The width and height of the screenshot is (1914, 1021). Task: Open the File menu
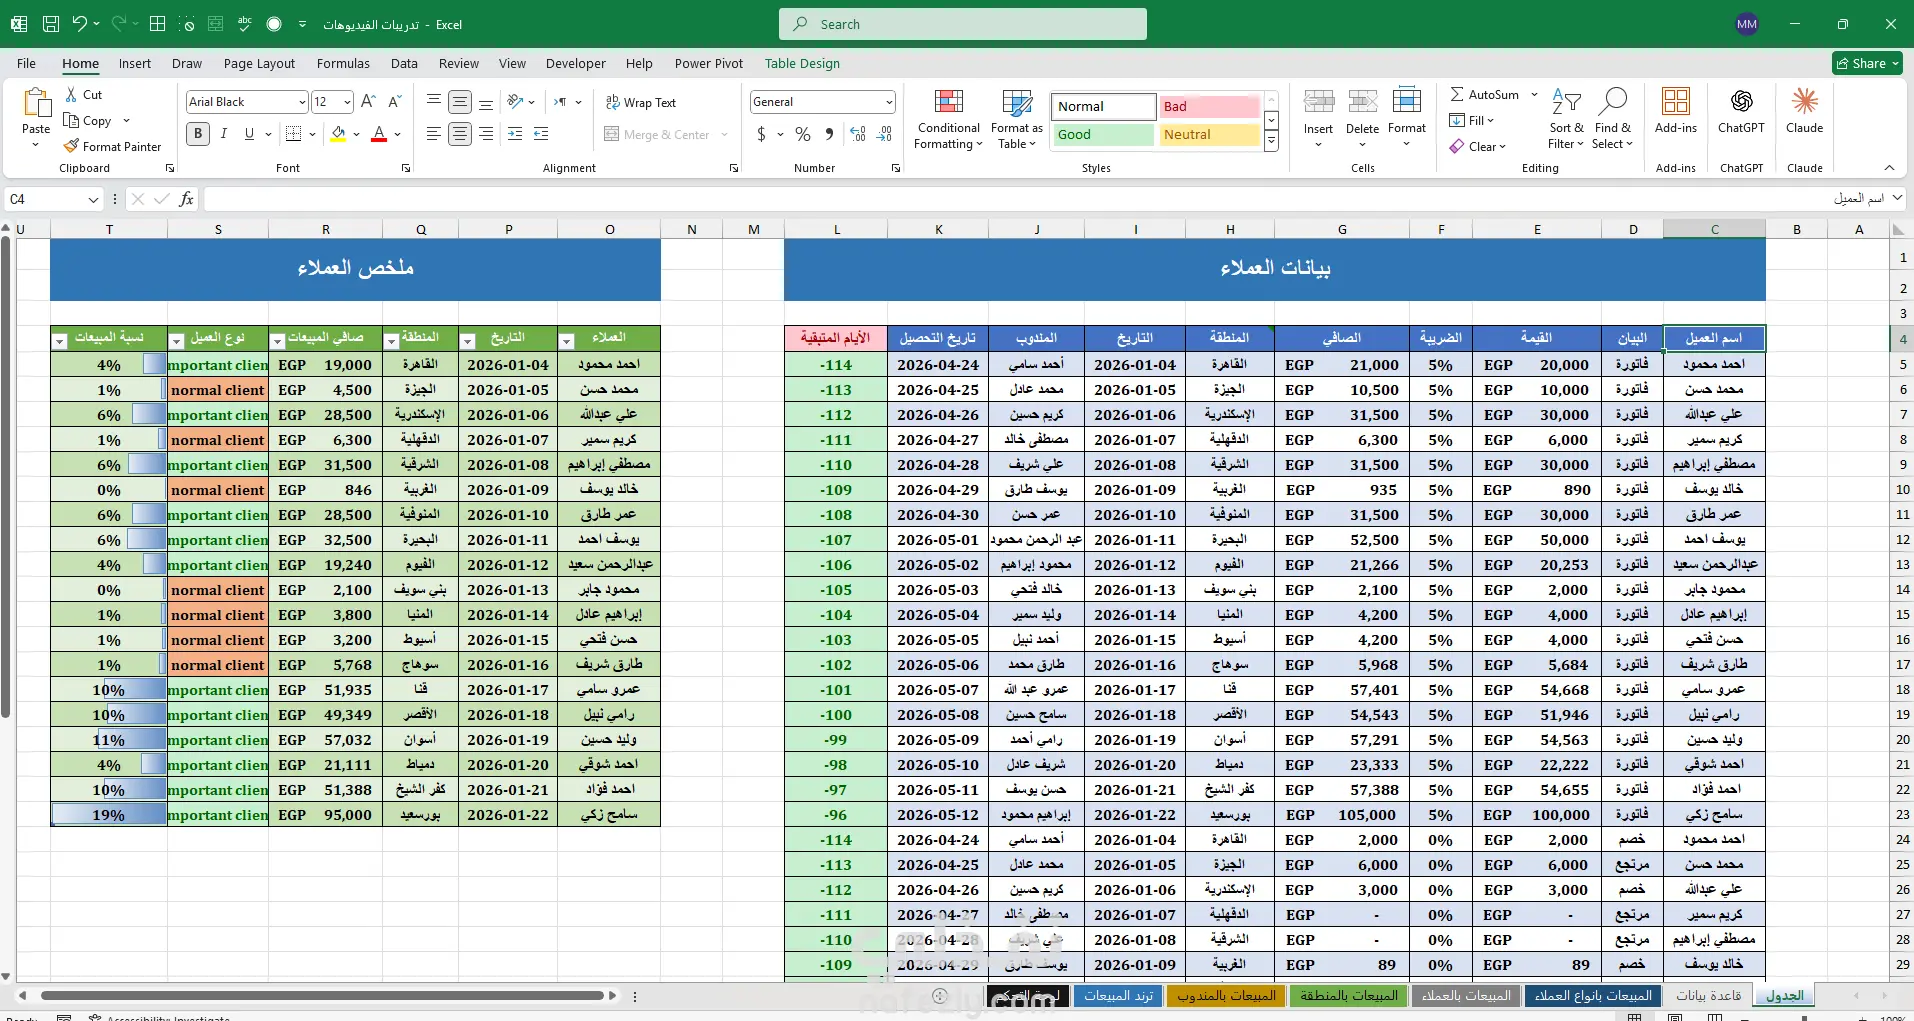[x=26, y=63]
